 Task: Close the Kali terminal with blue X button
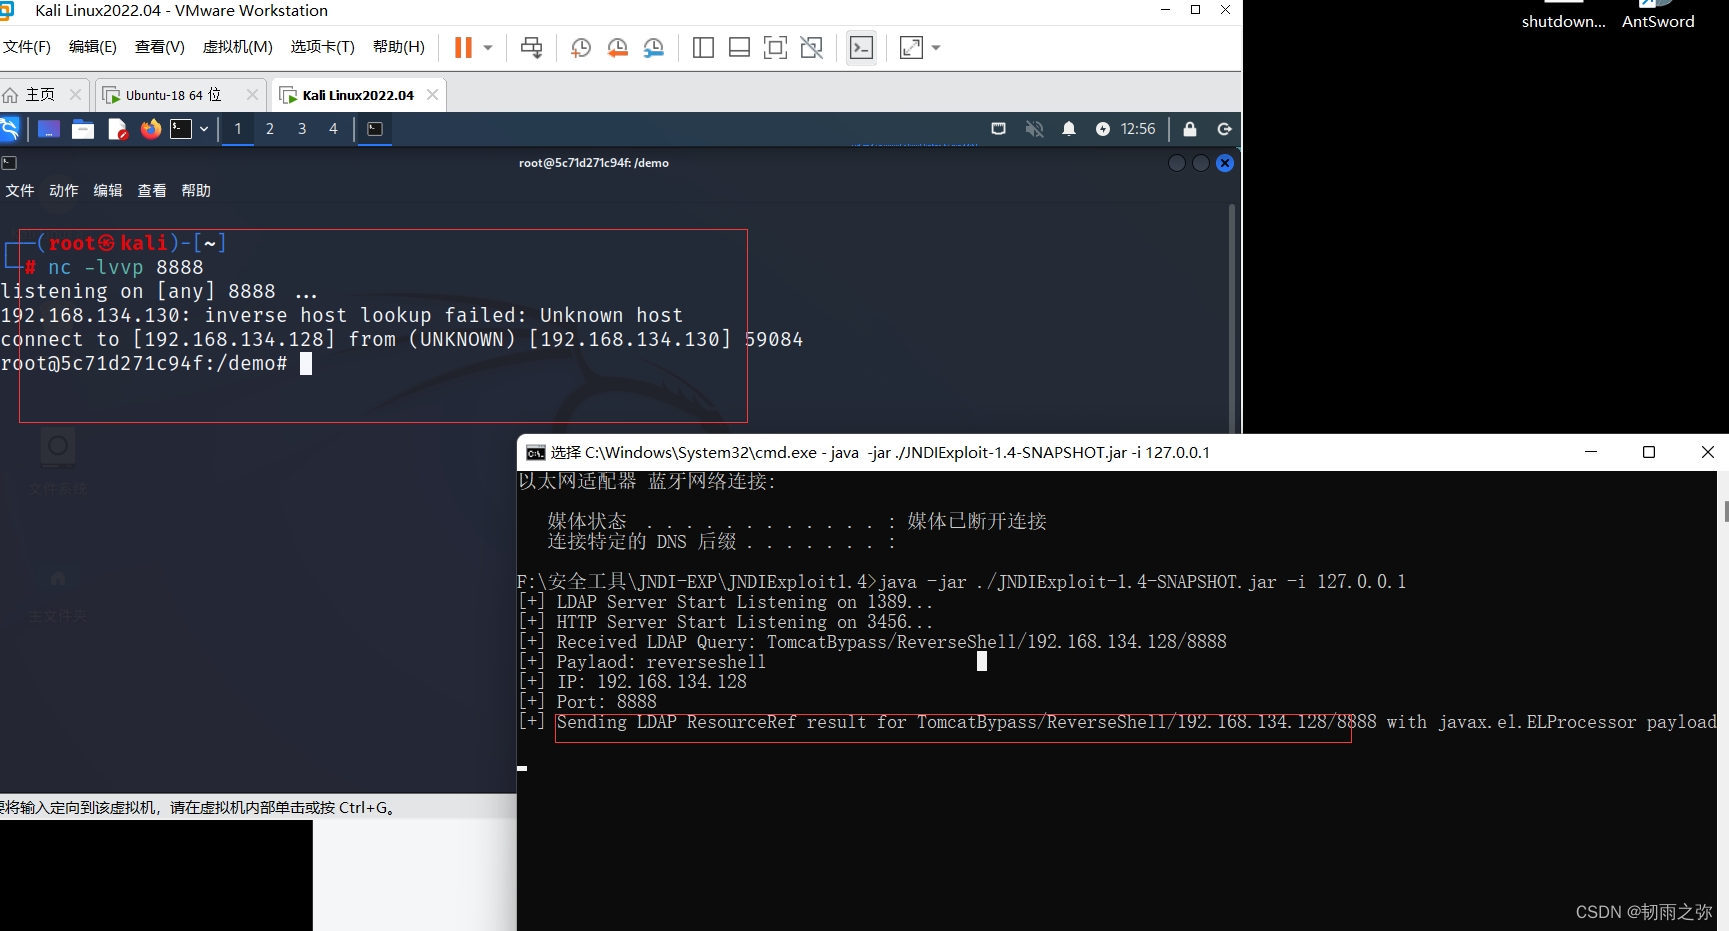pyautogui.click(x=1225, y=163)
